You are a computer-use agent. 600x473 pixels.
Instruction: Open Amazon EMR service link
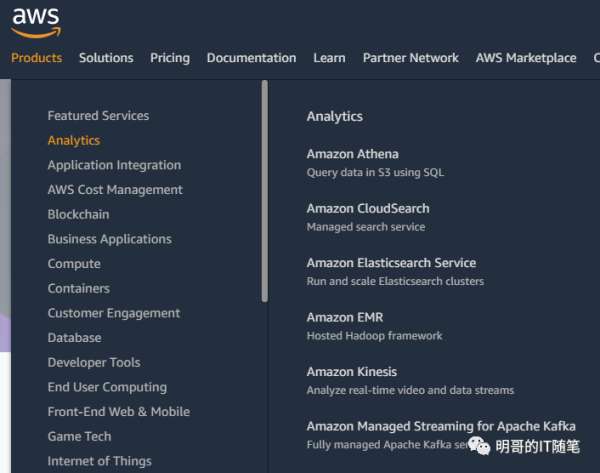tap(345, 317)
